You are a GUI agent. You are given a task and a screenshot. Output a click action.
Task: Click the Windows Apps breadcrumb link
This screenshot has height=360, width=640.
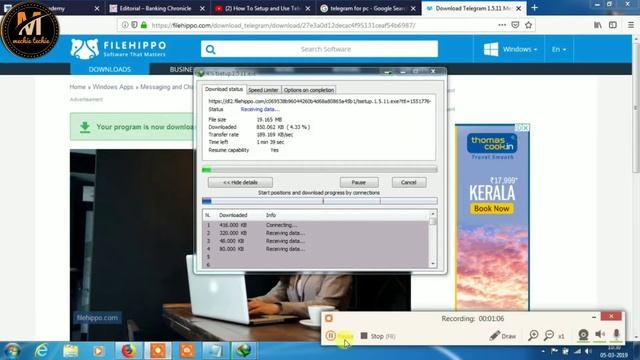(113, 87)
